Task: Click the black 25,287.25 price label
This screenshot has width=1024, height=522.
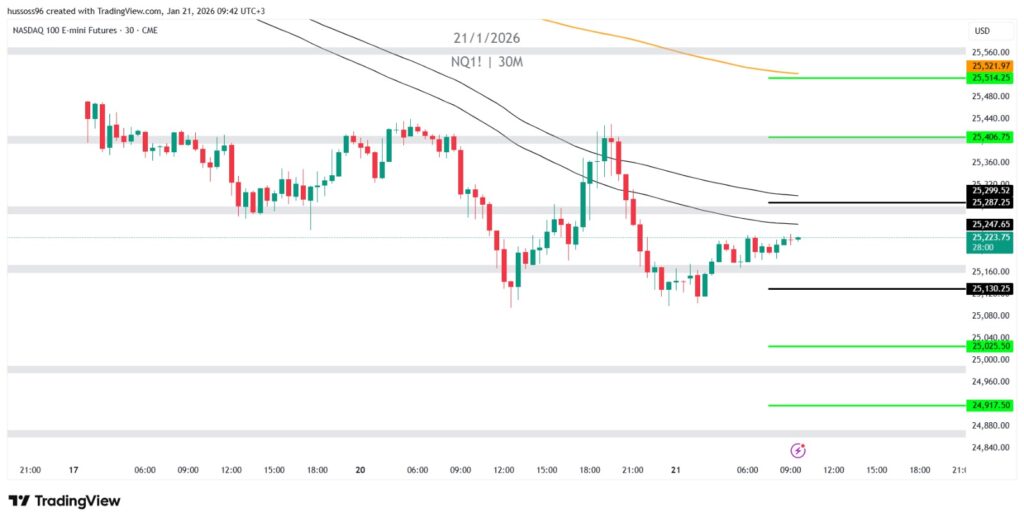Action: click(990, 202)
